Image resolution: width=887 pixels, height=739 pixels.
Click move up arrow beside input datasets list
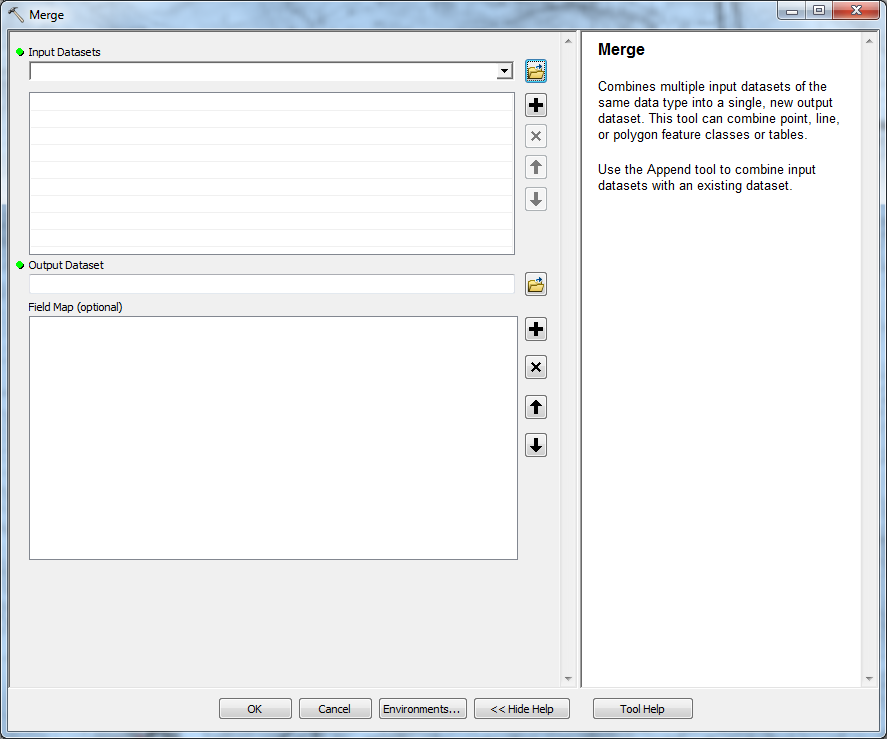[536, 168]
